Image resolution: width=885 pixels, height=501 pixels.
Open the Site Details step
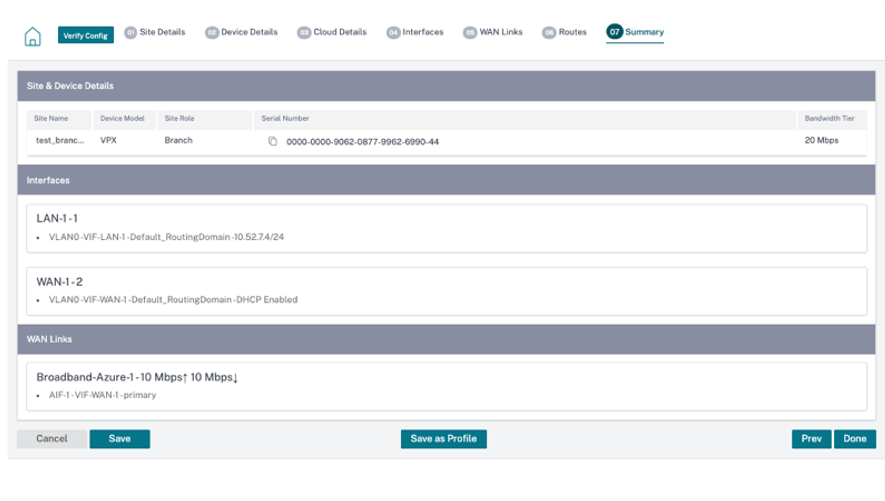coord(155,32)
